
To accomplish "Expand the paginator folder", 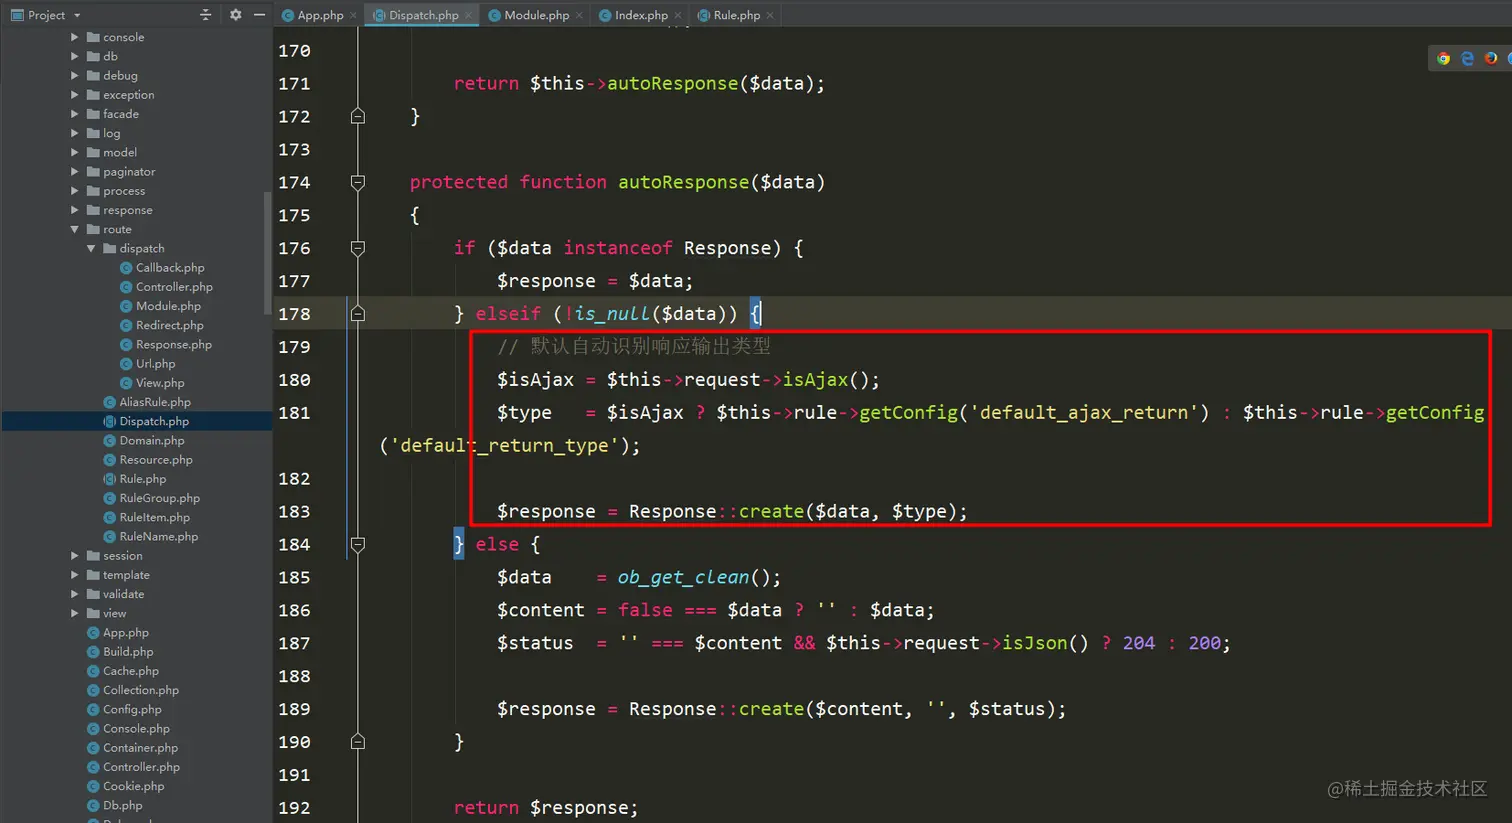I will tap(74, 172).
